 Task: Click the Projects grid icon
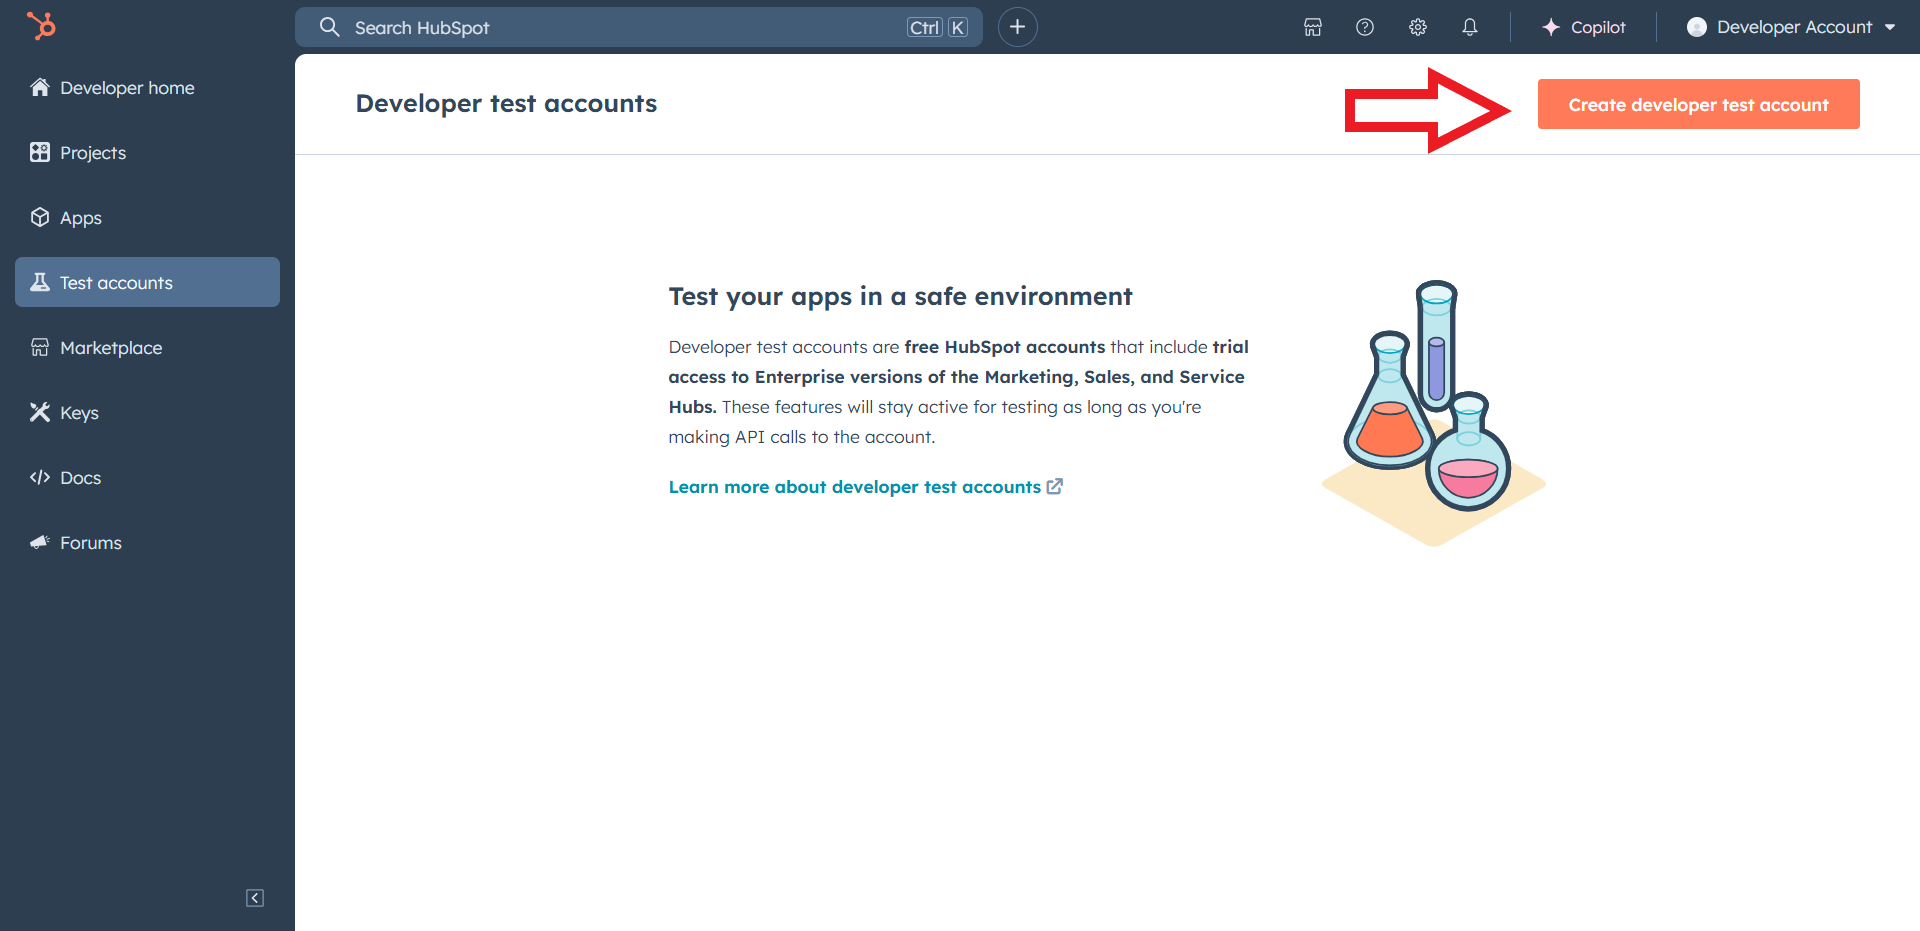click(40, 152)
